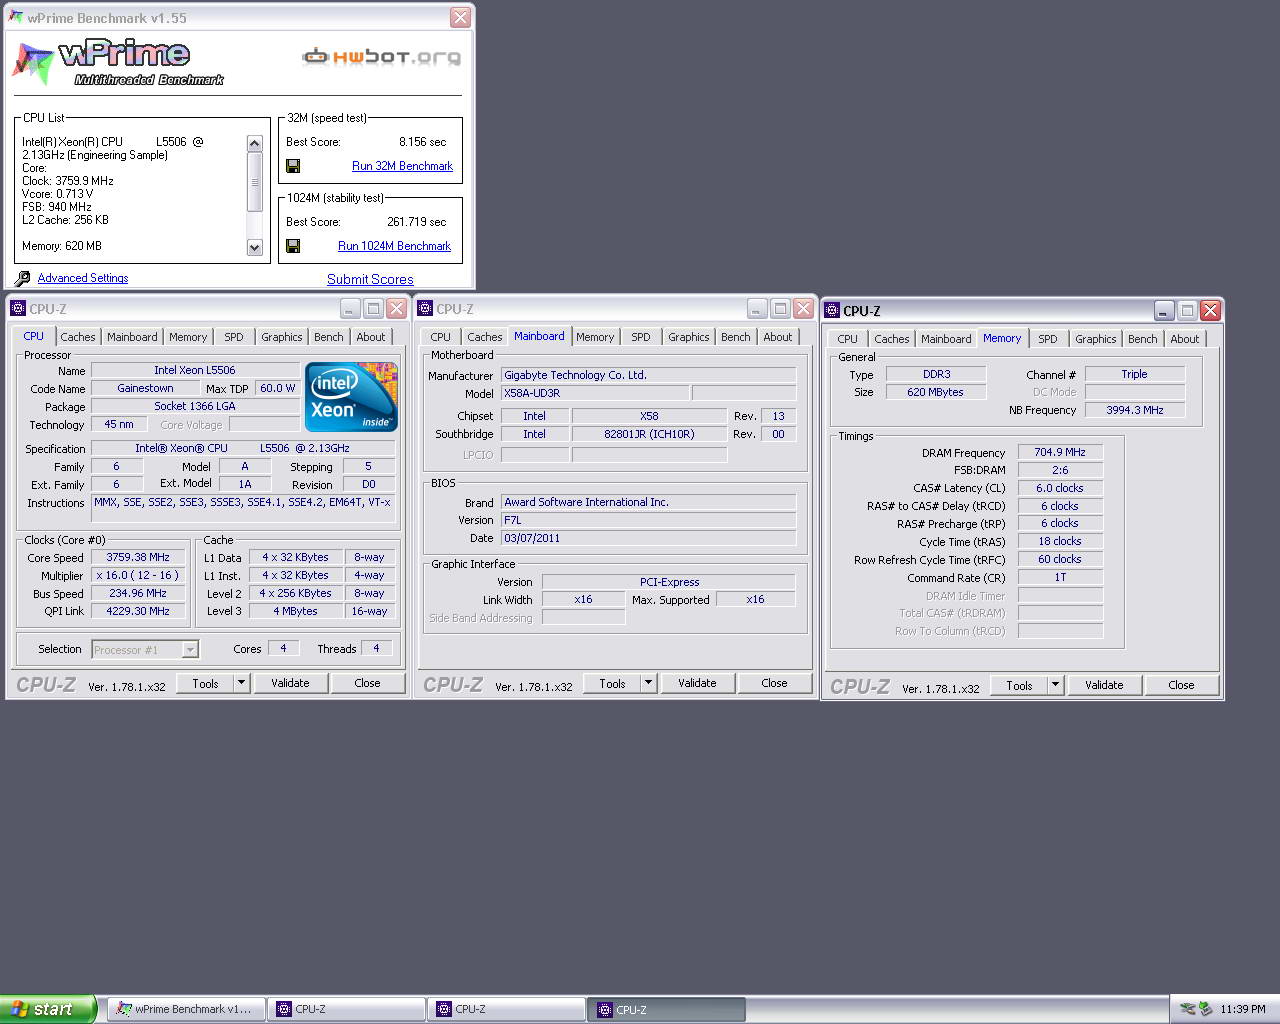The height and width of the screenshot is (1024, 1280).
Task: Click the CPU List scrollbar thumb
Action: pyautogui.click(x=254, y=181)
